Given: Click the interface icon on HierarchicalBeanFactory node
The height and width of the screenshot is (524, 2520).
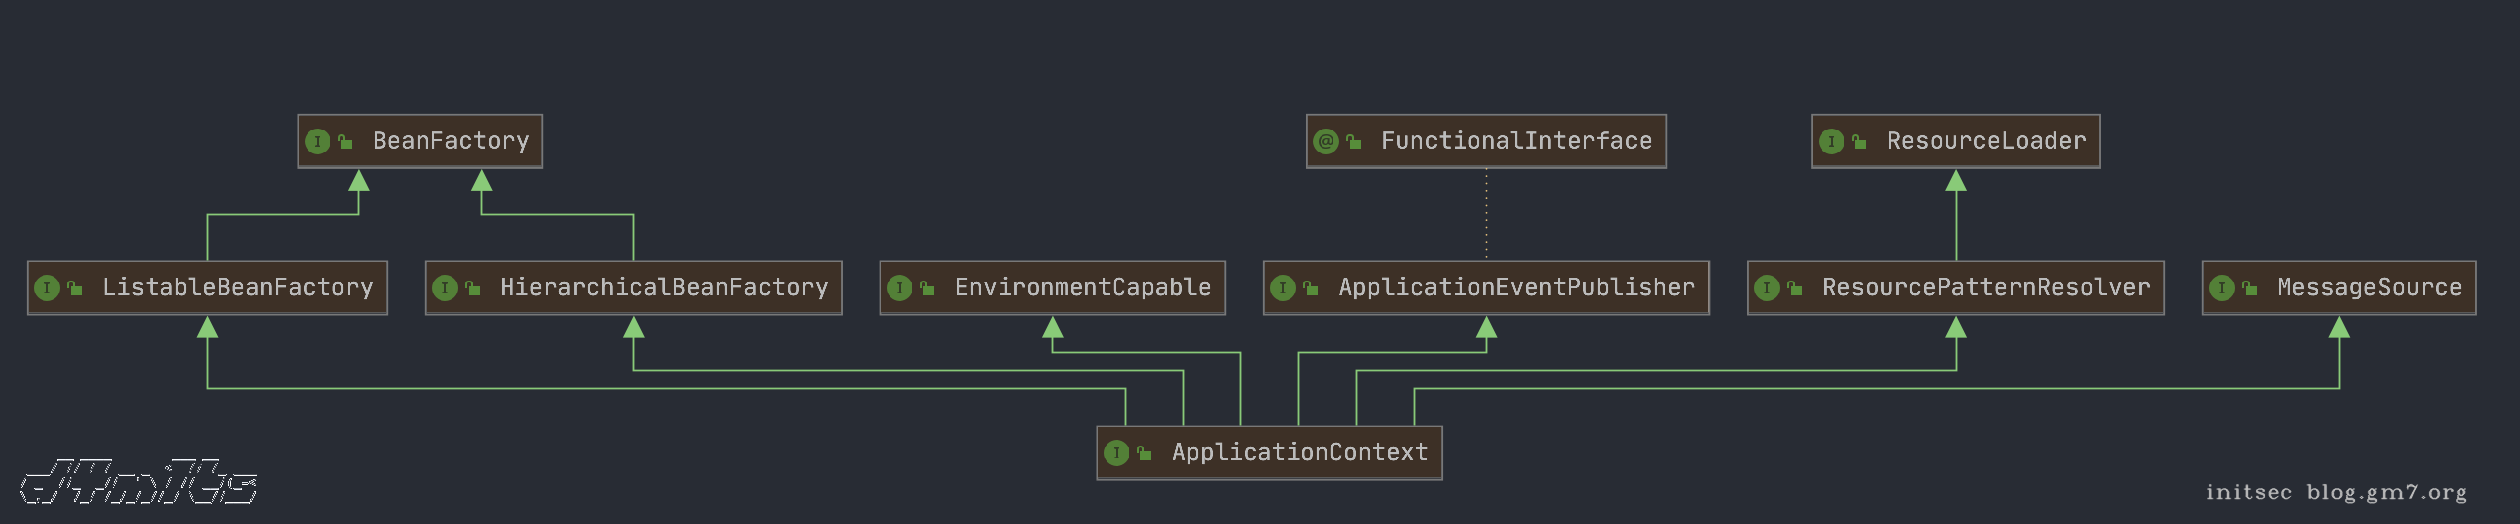Looking at the screenshot, I should (445, 289).
